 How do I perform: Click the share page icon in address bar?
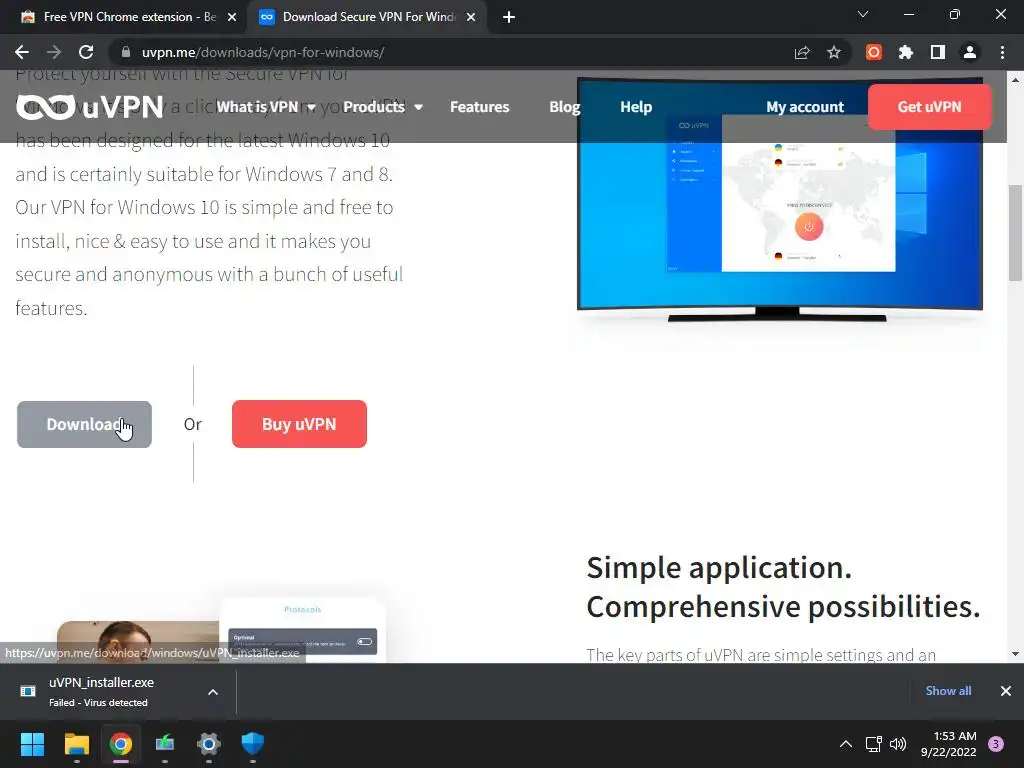coord(802,52)
